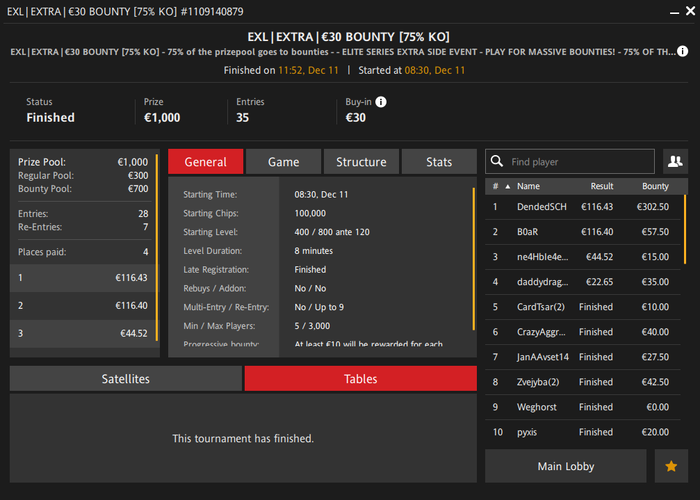Sort players by Result column
The height and width of the screenshot is (500, 700).
click(602, 186)
